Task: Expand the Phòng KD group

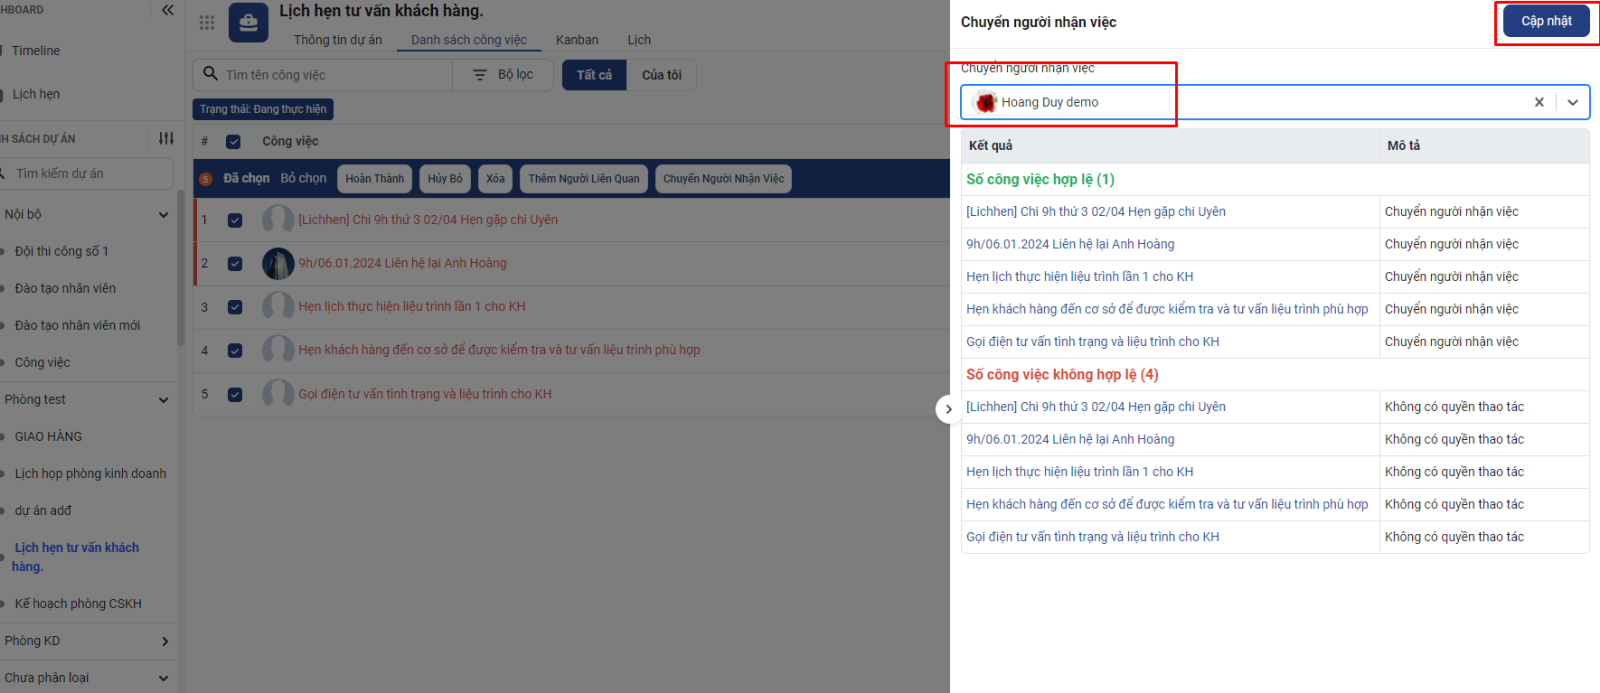Action: 164,641
